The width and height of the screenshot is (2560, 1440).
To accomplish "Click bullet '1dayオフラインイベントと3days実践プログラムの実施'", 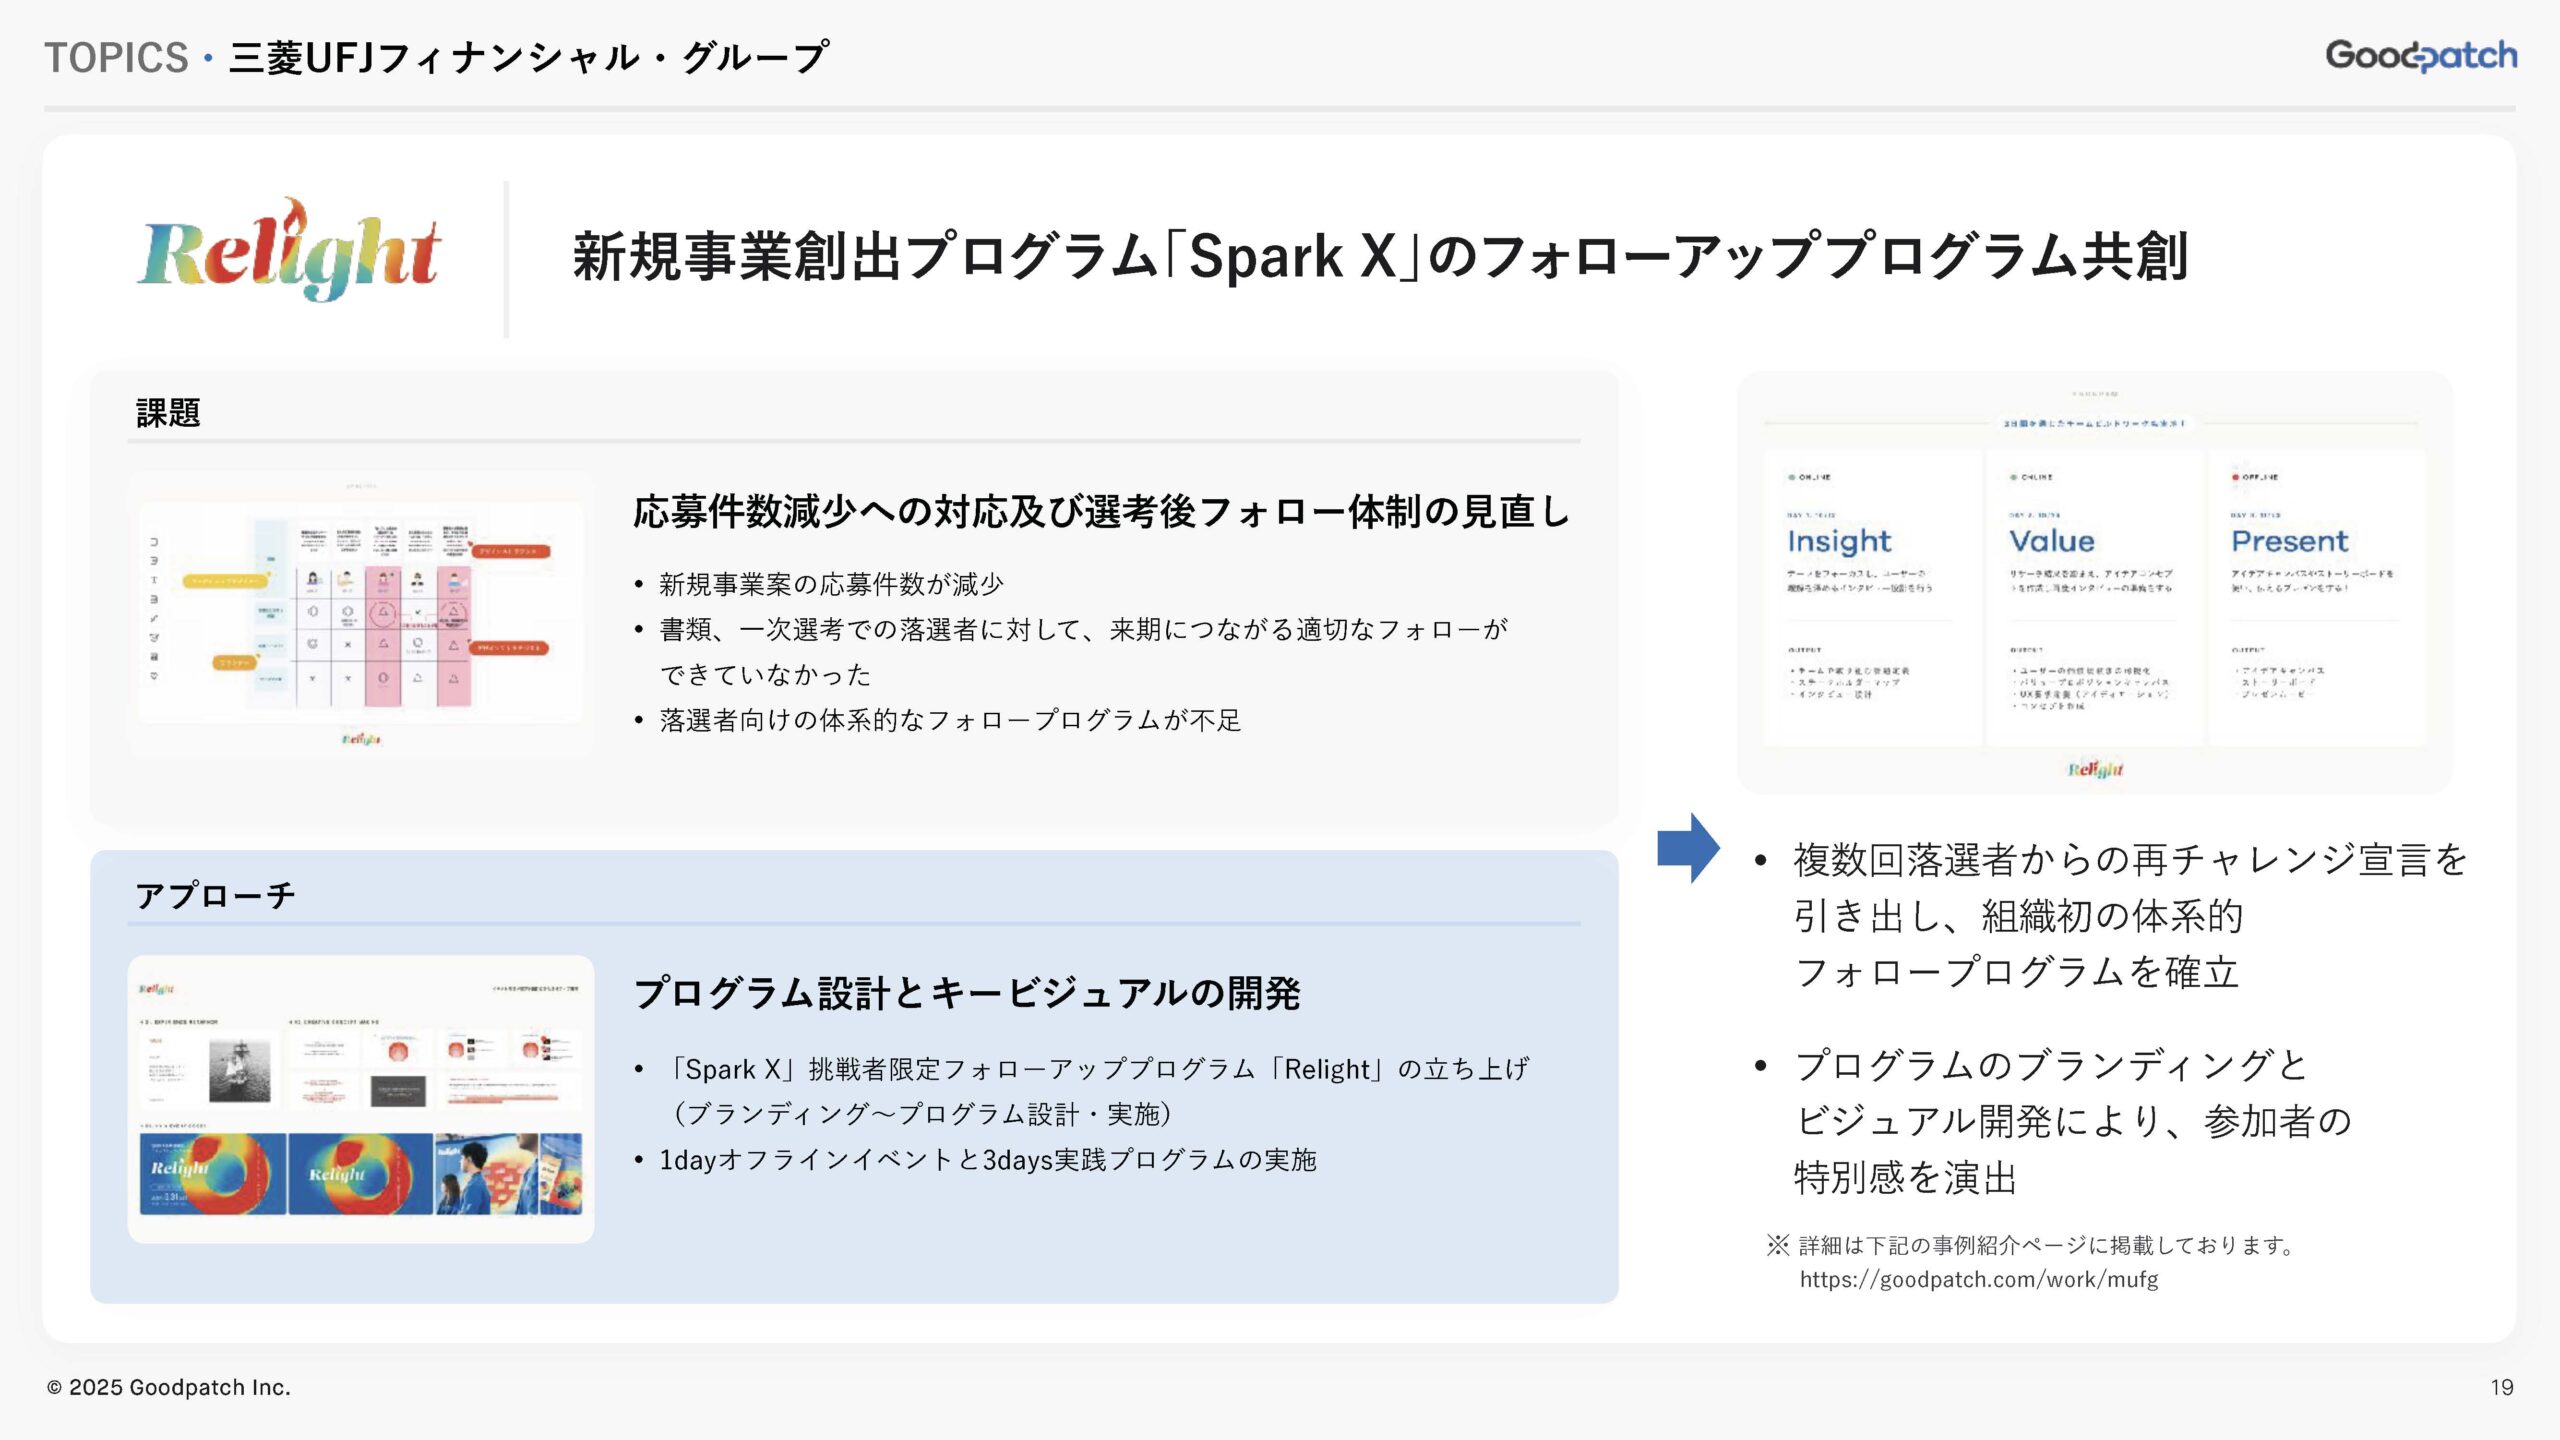I will [x=987, y=1160].
